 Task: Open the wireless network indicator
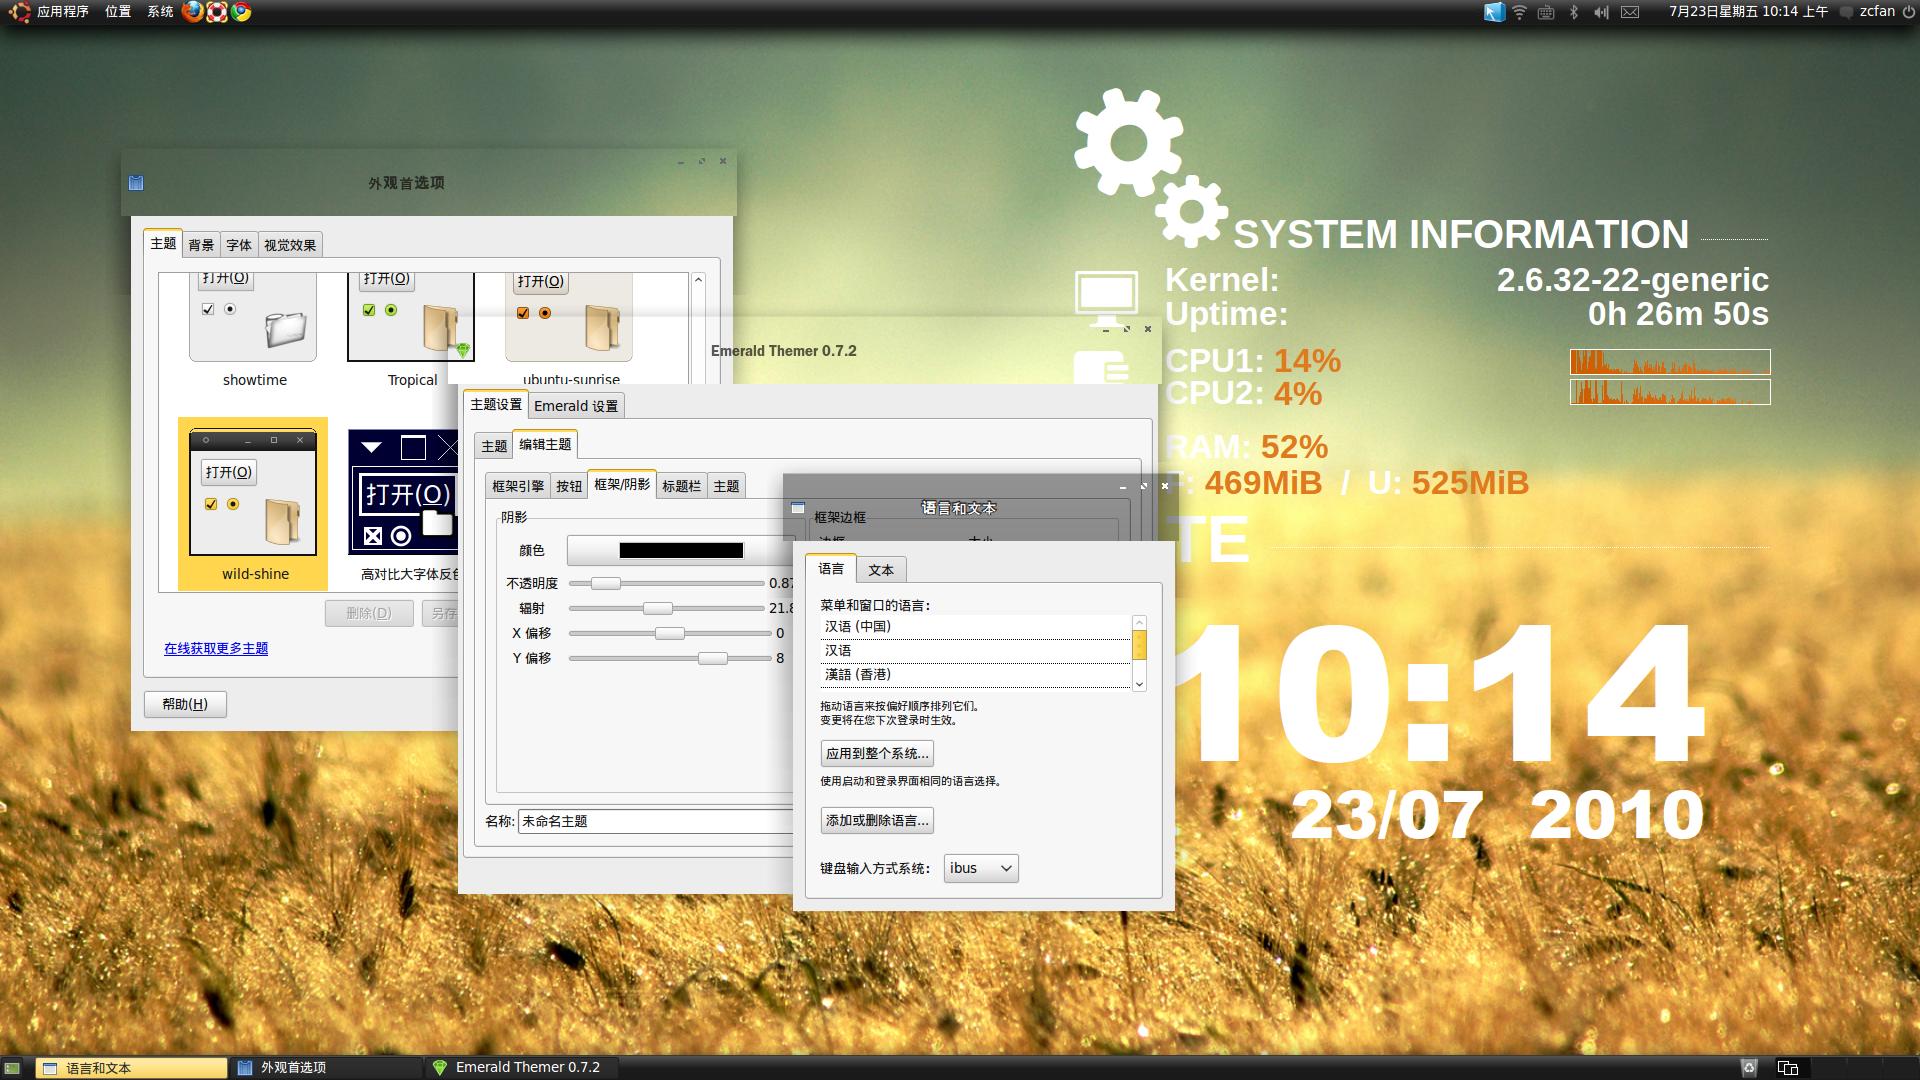[1520, 12]
